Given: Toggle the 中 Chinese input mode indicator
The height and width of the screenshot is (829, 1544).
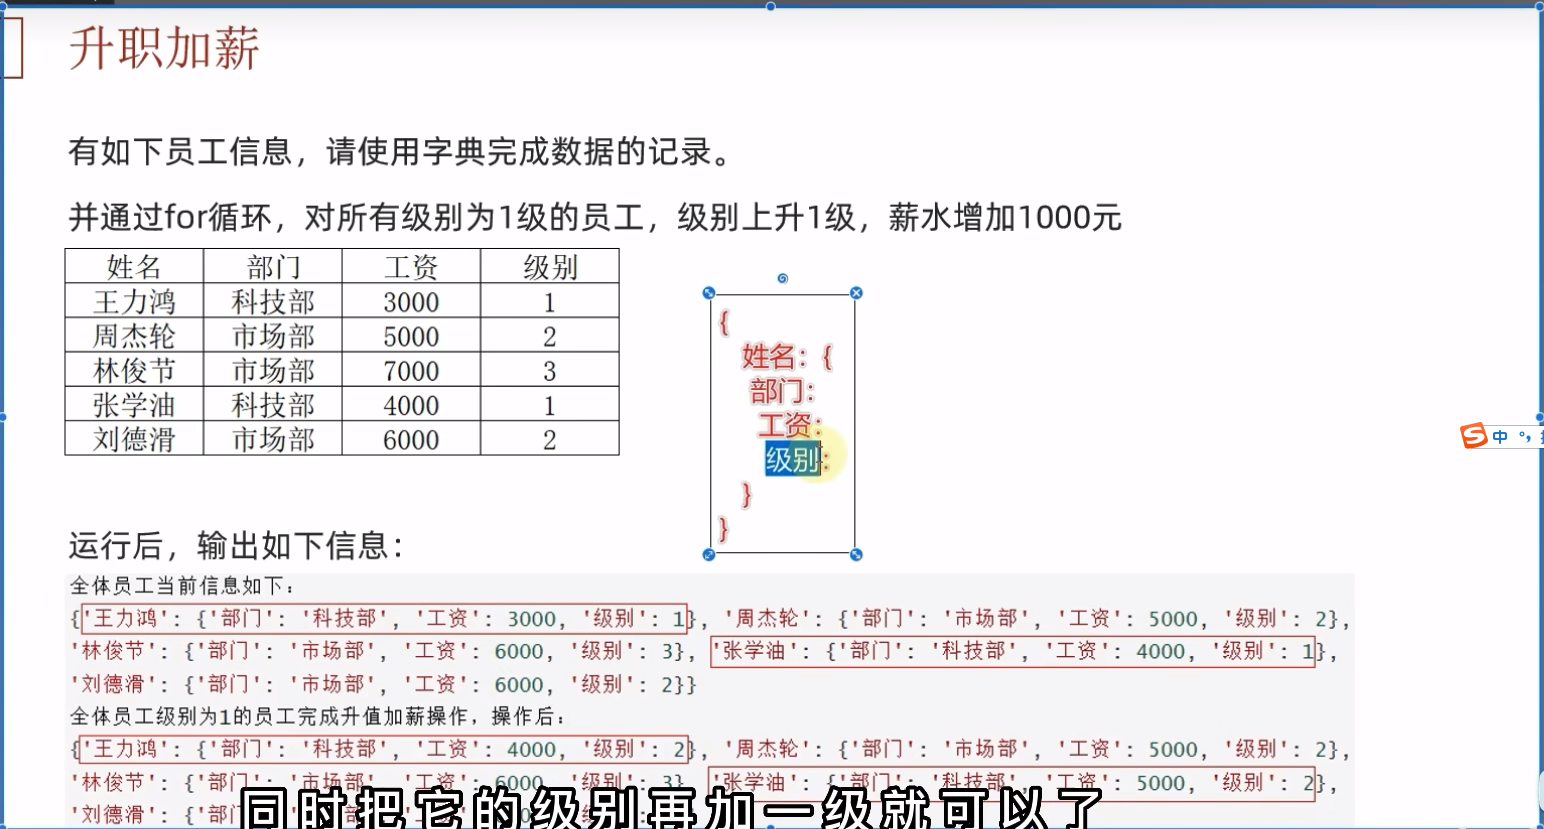Looking at the screenshot, I should coord(1500,437).
